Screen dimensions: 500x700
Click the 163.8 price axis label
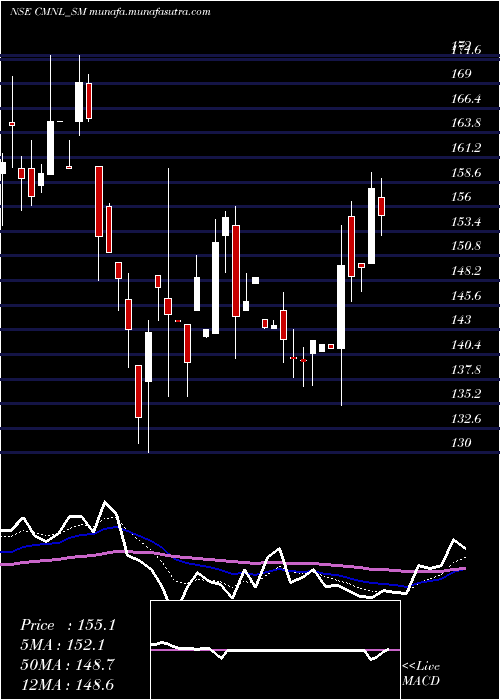pos(466,123)
